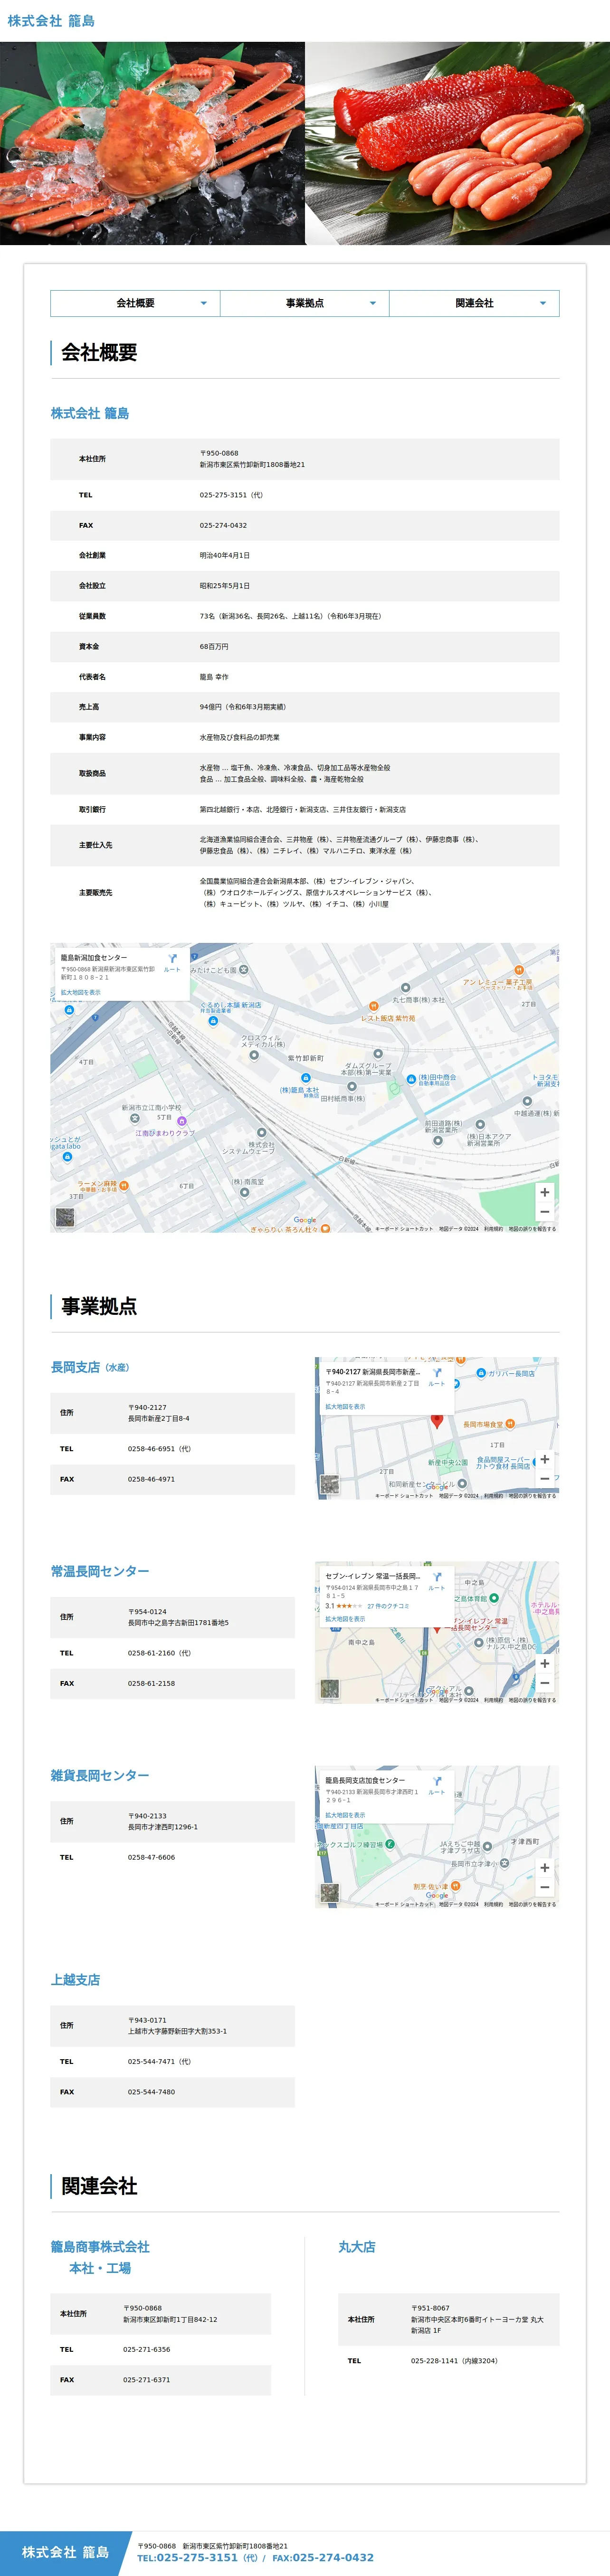The image size is (610, 2576).
Task: Click くるめし本舗 新潟店 marker on map
Action: point(213,1021)
